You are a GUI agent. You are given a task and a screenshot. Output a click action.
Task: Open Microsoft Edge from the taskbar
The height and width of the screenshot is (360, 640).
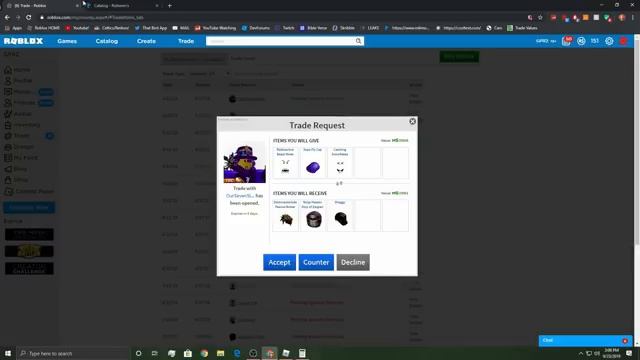237,353
